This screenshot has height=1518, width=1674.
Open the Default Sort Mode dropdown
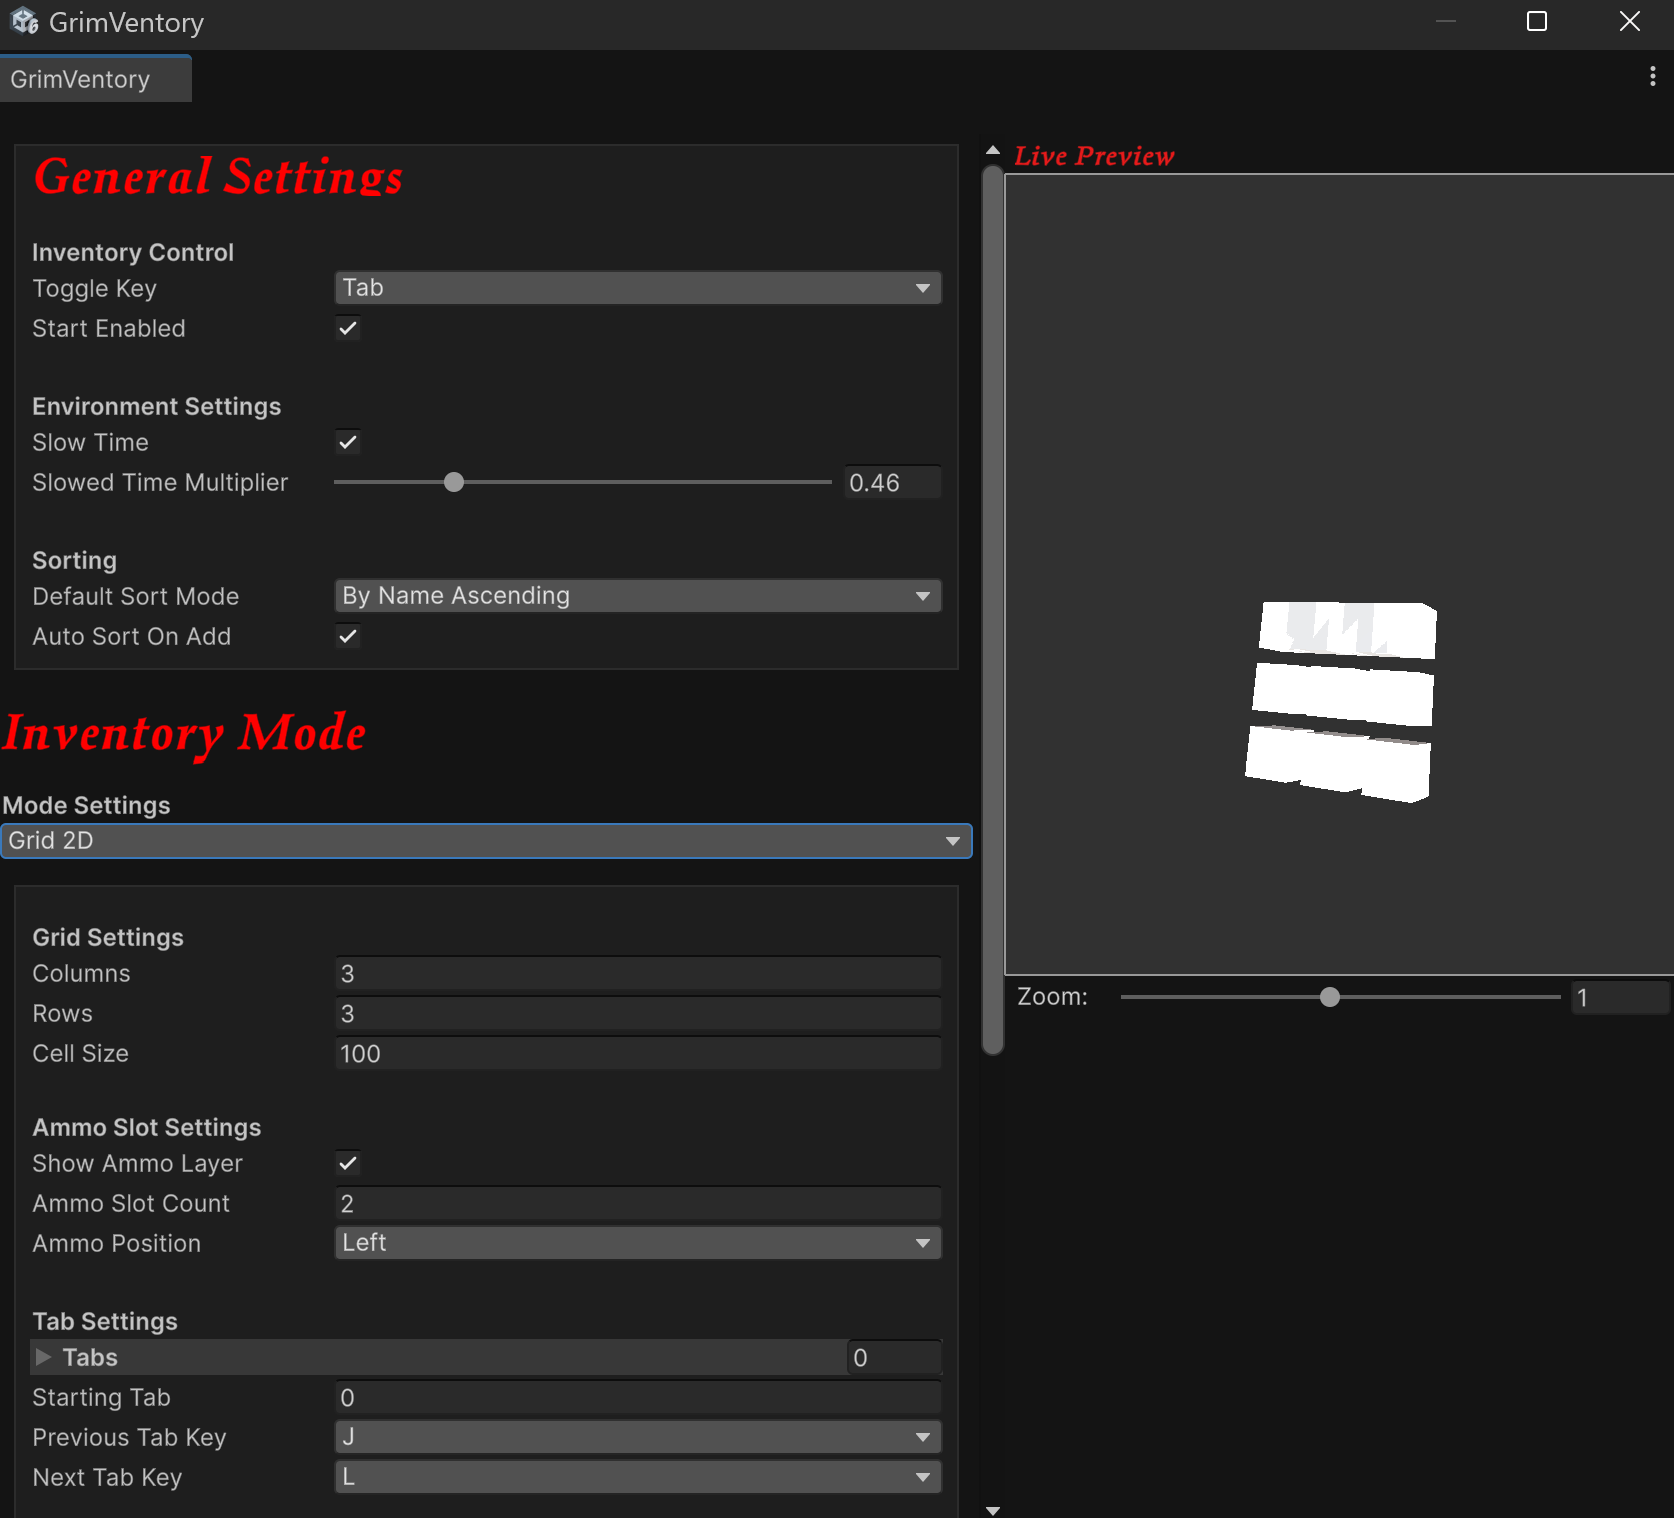point(637,596)
